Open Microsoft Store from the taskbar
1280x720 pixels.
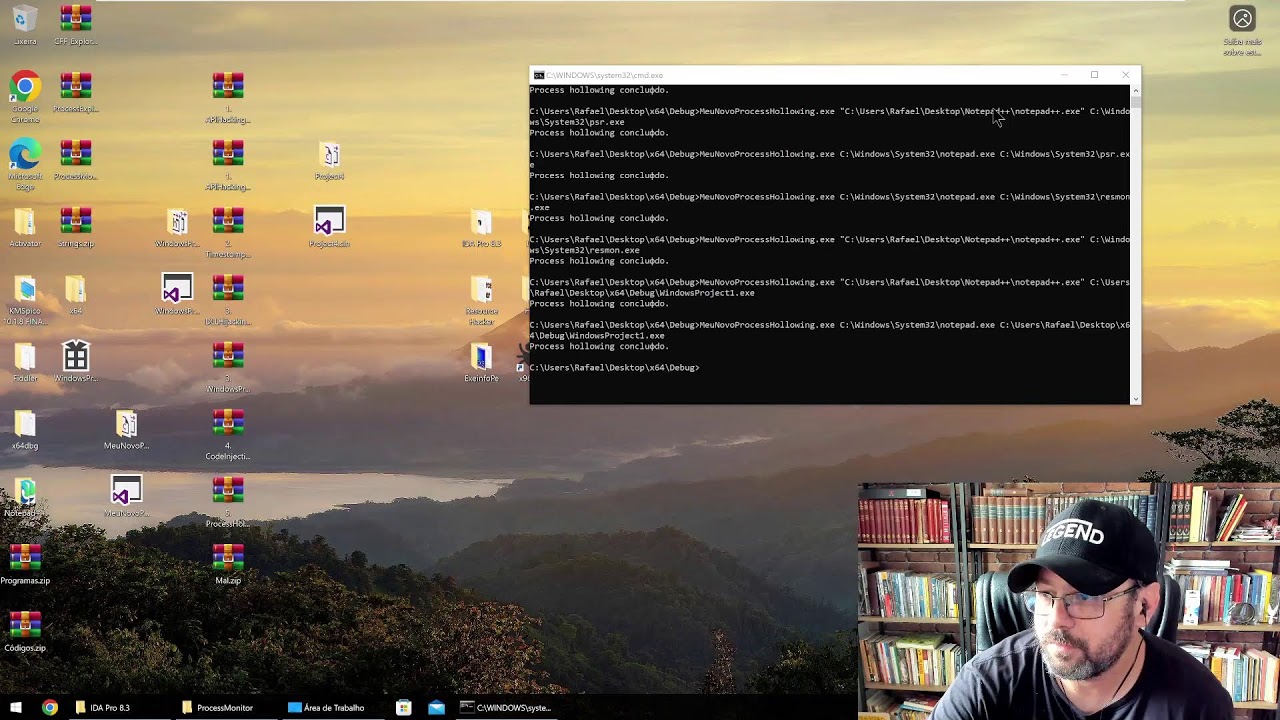403,707
